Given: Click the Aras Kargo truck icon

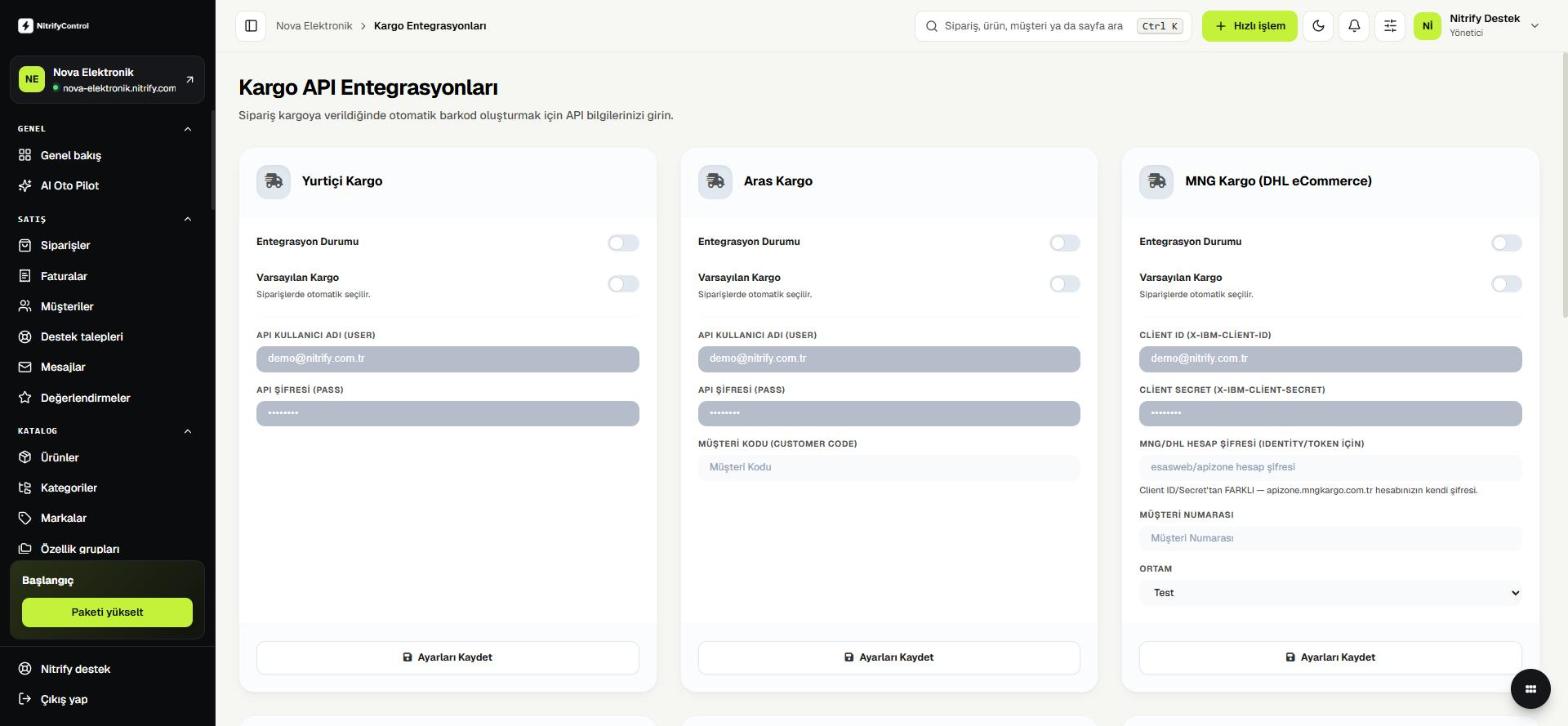Looking at the screenshot, I should pyautogui.click(x=715, y=182).
